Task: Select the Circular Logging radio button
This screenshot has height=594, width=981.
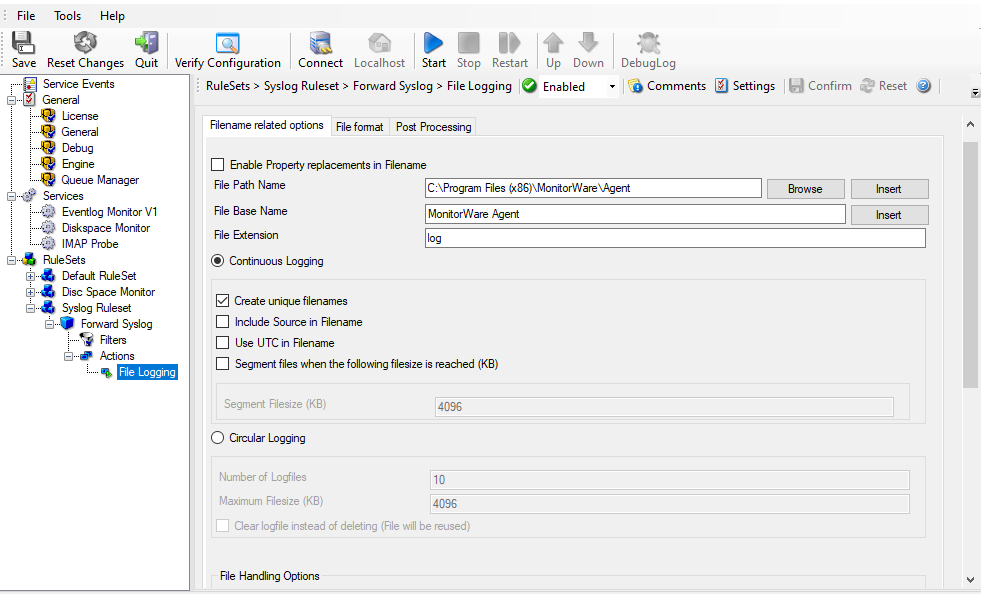Action: click(218, 438)
